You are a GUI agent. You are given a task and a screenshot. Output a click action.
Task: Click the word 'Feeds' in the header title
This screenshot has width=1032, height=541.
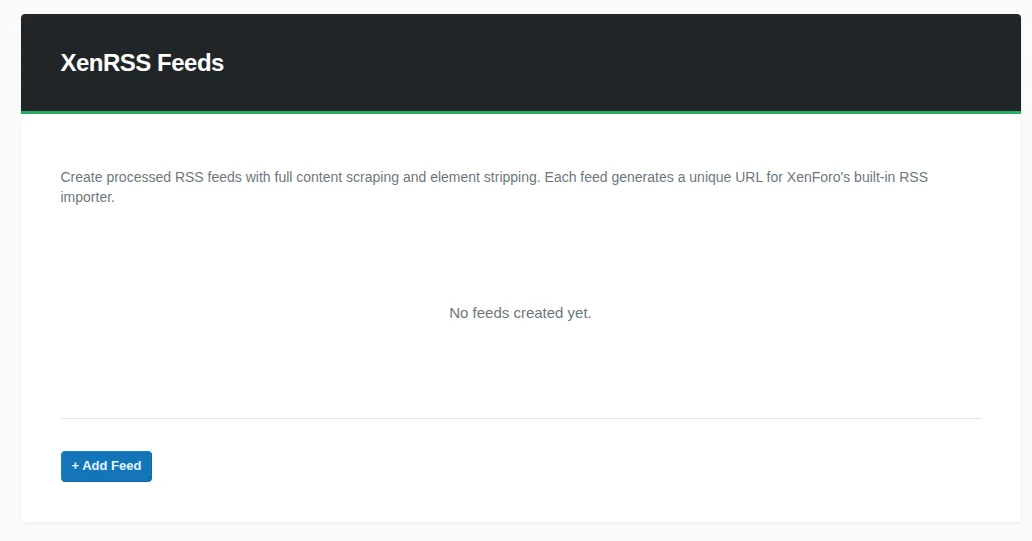coord(190,63)
